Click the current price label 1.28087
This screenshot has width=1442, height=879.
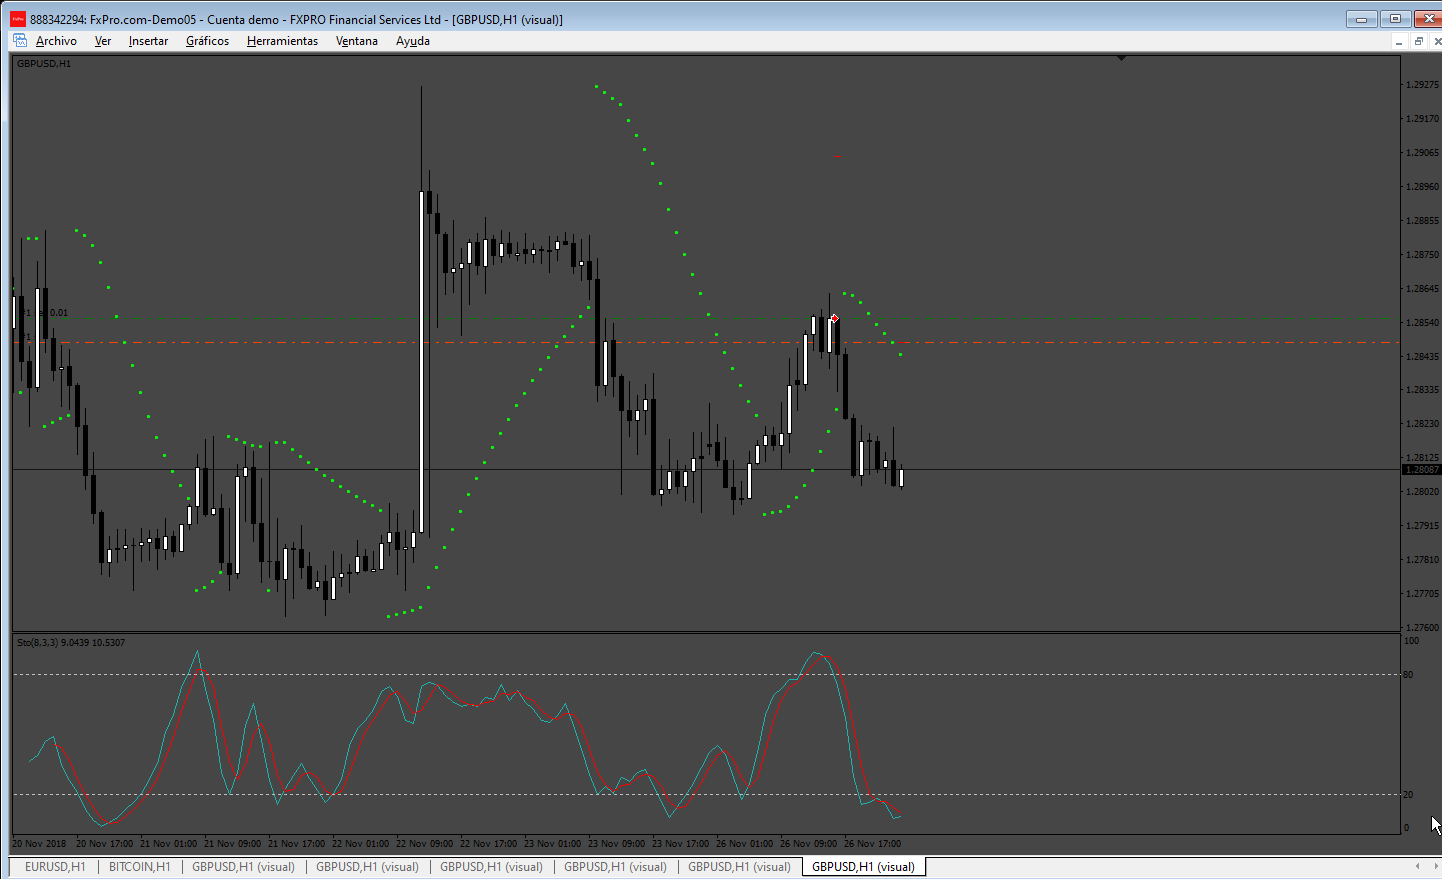tap(1422, 469)
